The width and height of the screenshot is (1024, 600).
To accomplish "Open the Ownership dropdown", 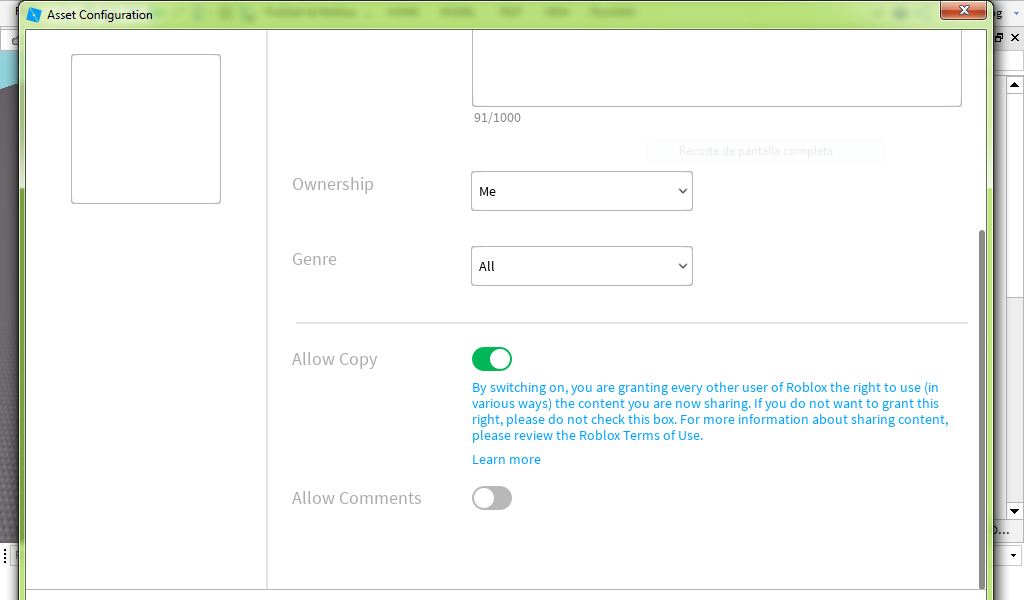I will (582, 191).
